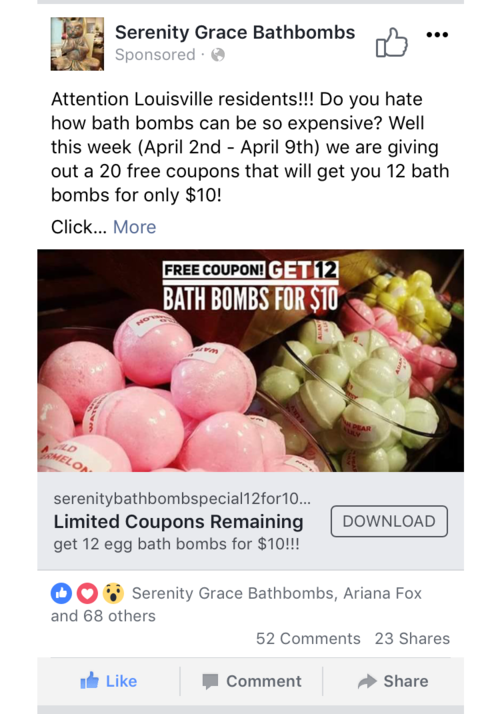Open Serenity Grace Bathbombs page name

point(235,32)
